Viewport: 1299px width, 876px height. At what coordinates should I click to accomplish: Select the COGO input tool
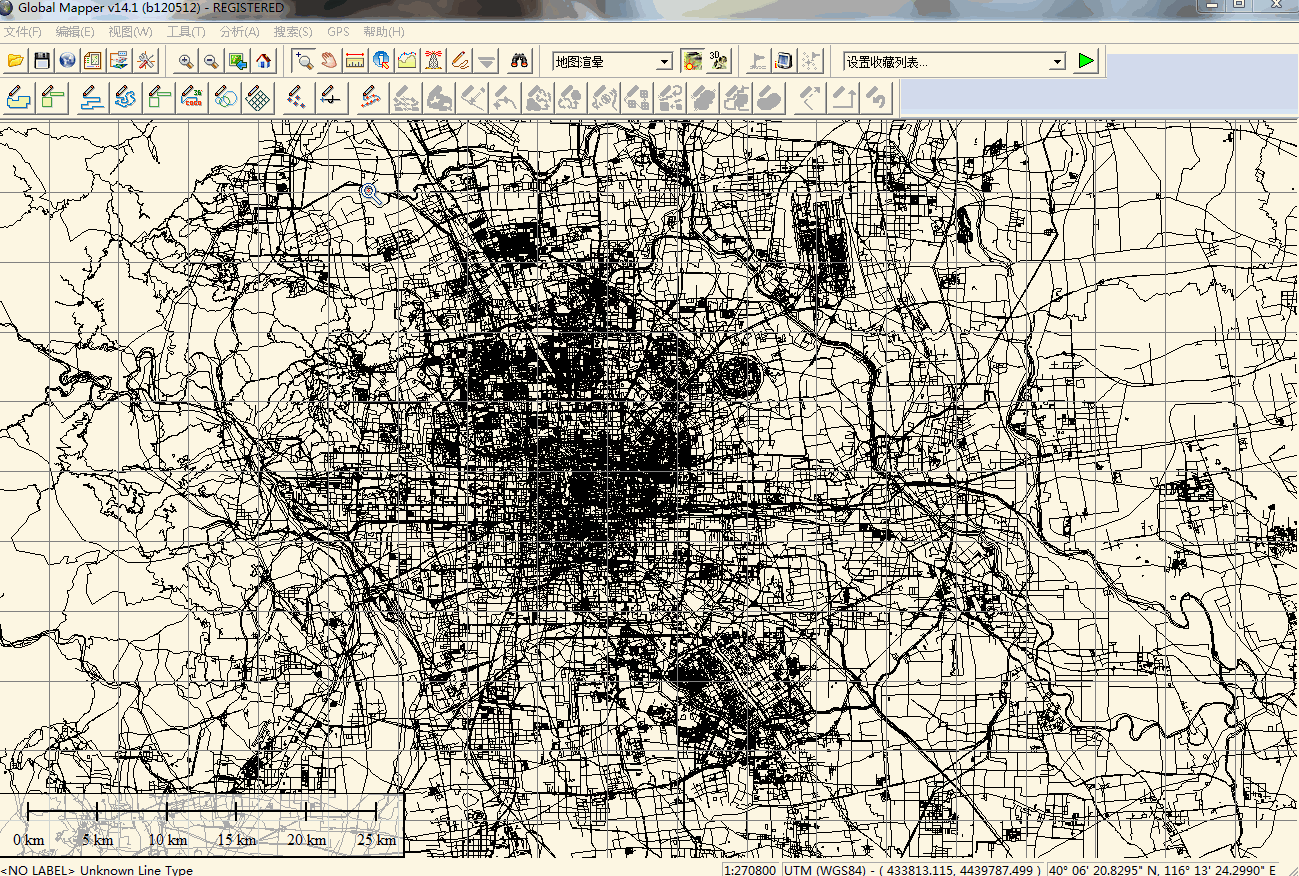192,97
